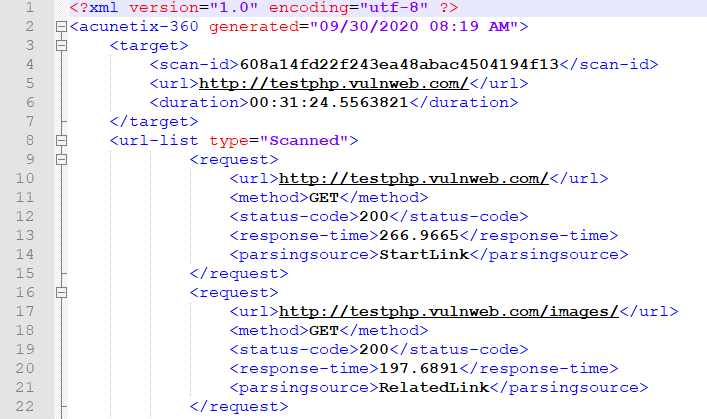This screenshot has width=707, height=419.
Task: Click the closing </request> tag on line 22
Action: pyautogui.click(x=239, y=407)
